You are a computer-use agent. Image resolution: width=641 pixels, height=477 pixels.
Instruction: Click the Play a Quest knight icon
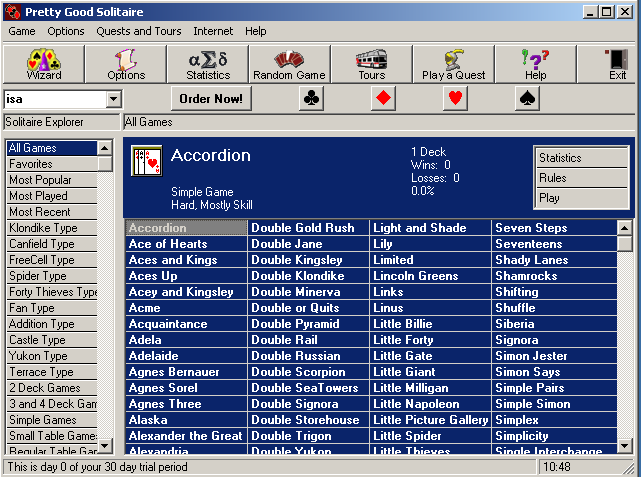(x=453, y=64)
